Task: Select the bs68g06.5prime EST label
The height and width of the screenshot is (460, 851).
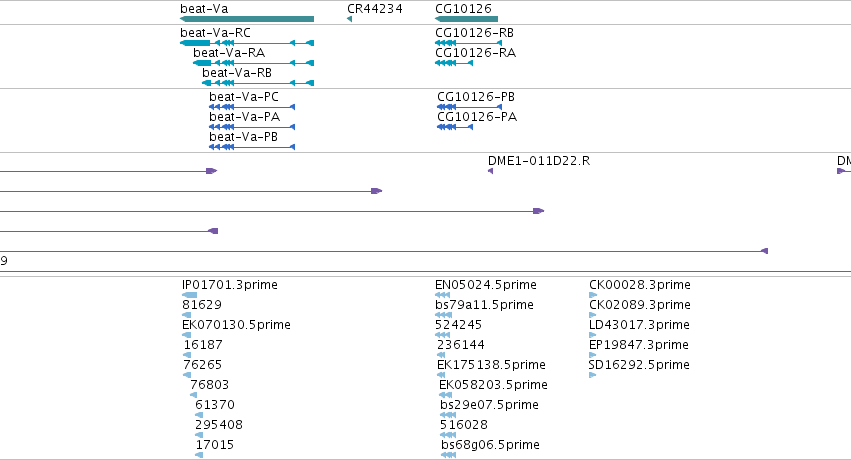Action: pyautogui.click(x=491, y=445)
